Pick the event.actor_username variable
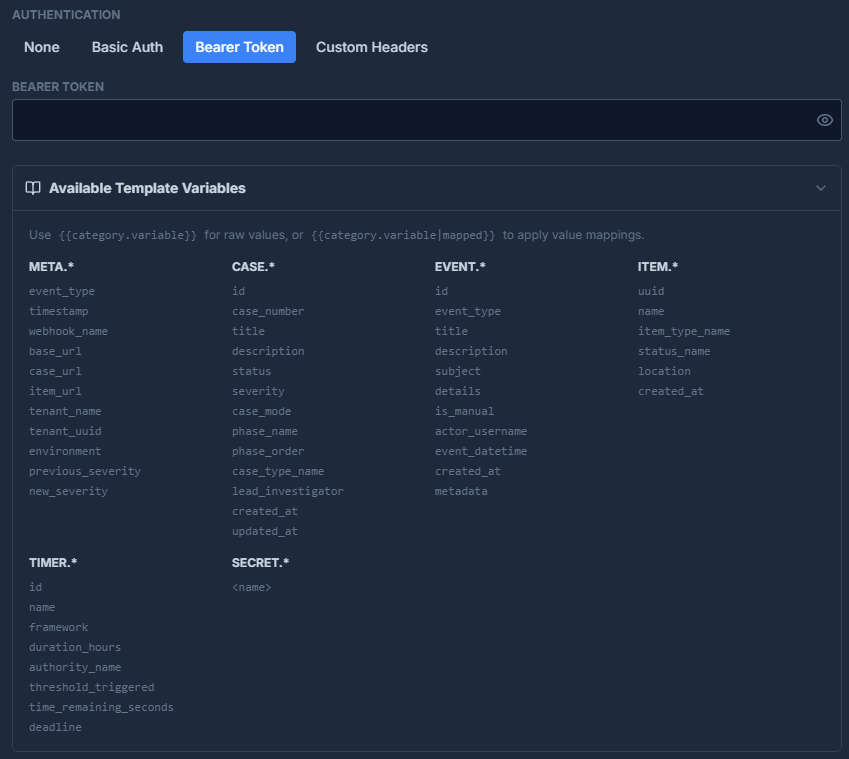The image size is (849, 759). click(x=482, y=431)
